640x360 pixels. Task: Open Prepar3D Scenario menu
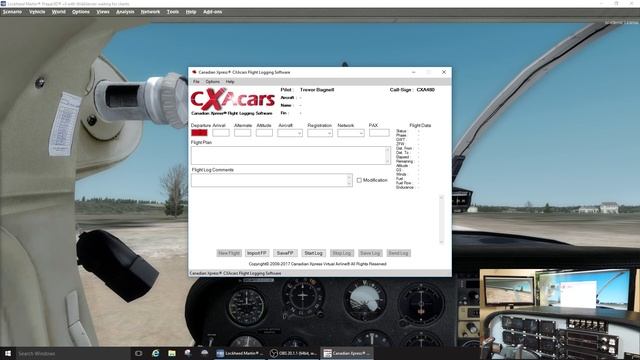coord(12,12)
